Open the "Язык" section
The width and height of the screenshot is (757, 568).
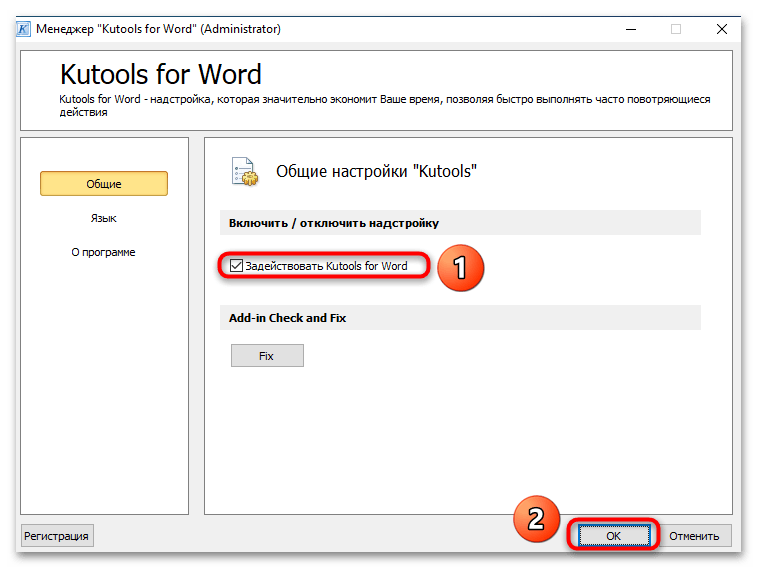(103, 218)
